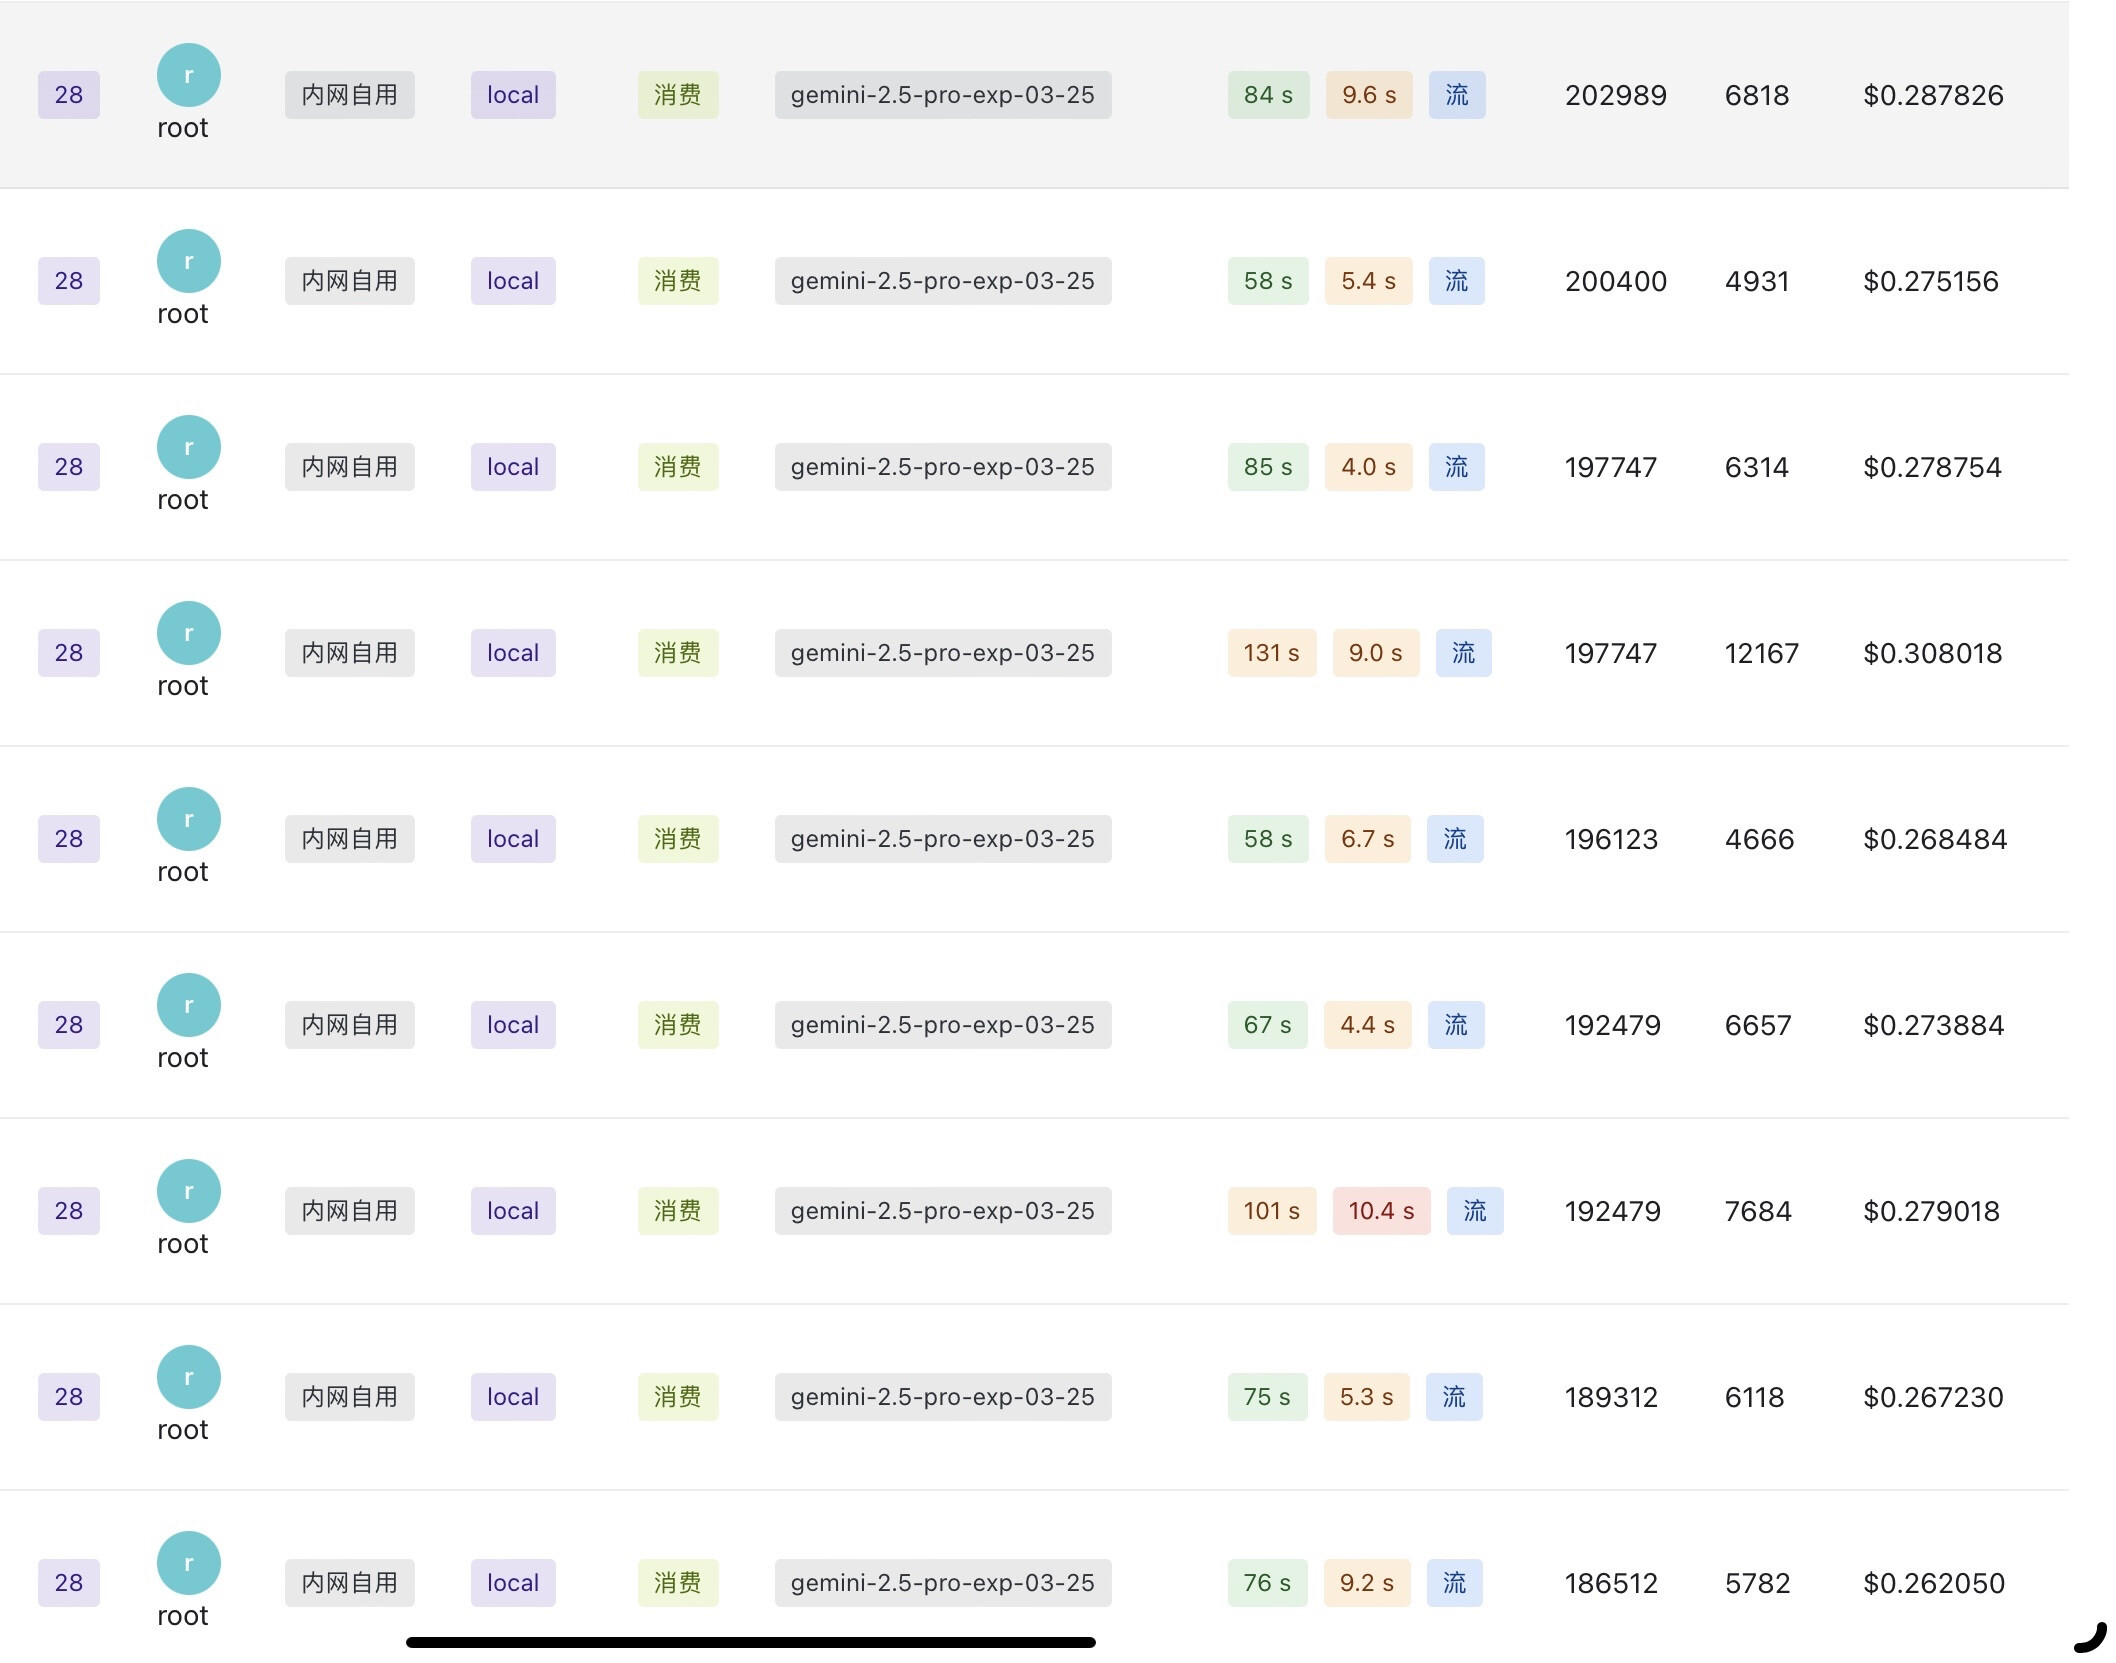Image resolution: width=2116 pixels, height=1663 pixels.
Task: Click root avatar in the $0.262050 row
Action: 188,1563
